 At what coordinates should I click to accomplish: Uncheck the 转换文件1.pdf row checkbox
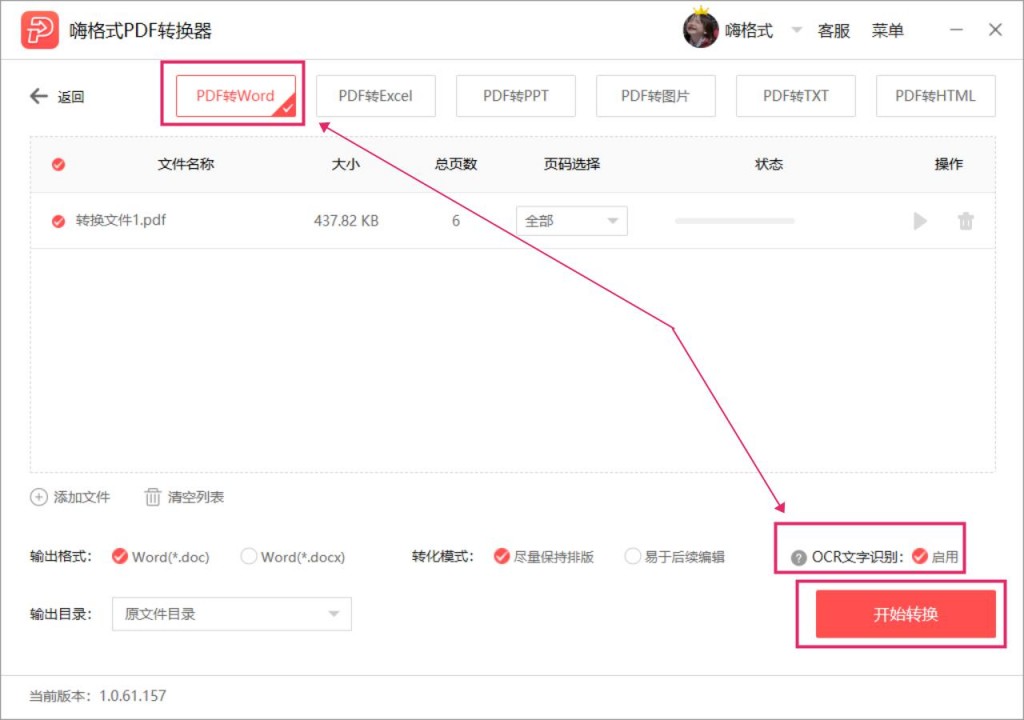click(58, 221)
